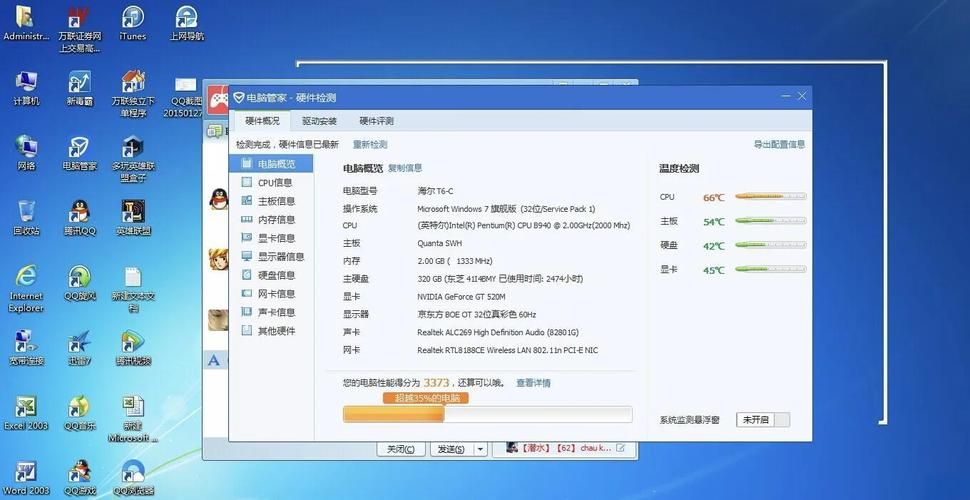Select the 上网导航 desktop icon
The height and width of the screenshot is (500, 970).
coord(186,24)
